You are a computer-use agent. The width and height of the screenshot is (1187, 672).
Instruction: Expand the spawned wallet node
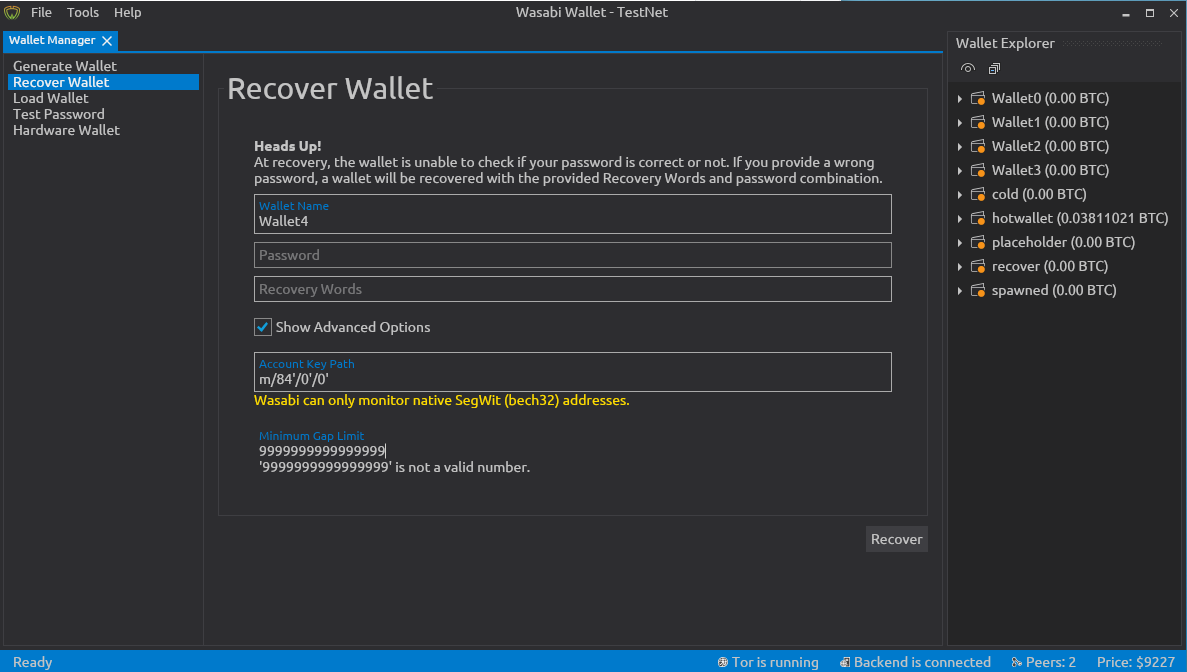pyautogui.click(x=960, y=291)
